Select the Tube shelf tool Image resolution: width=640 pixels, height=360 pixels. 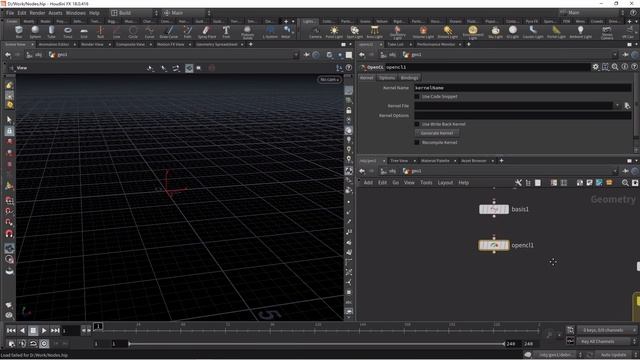tap(51, 31)
